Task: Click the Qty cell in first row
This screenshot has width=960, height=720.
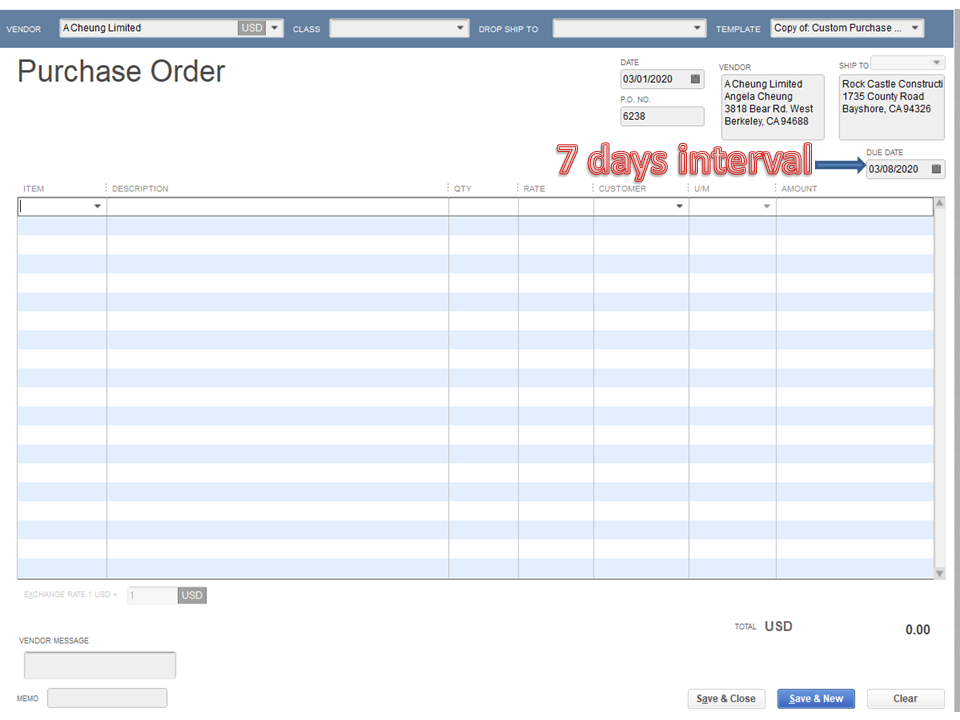Action: pyautogui.click(x=484, y=207)
